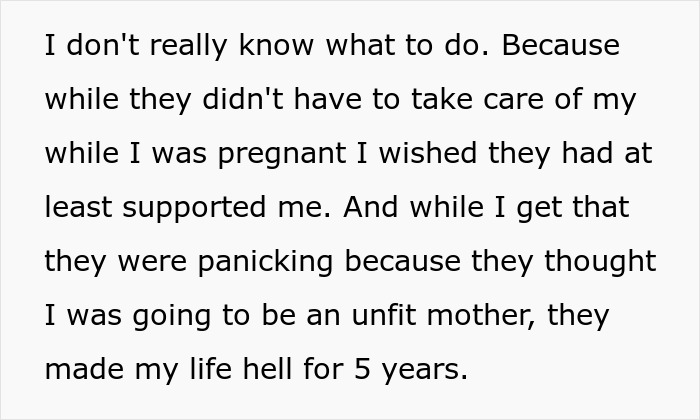700x420 pixels.
Task: Click the word "Because" in first line
Action: coord(561,45)
